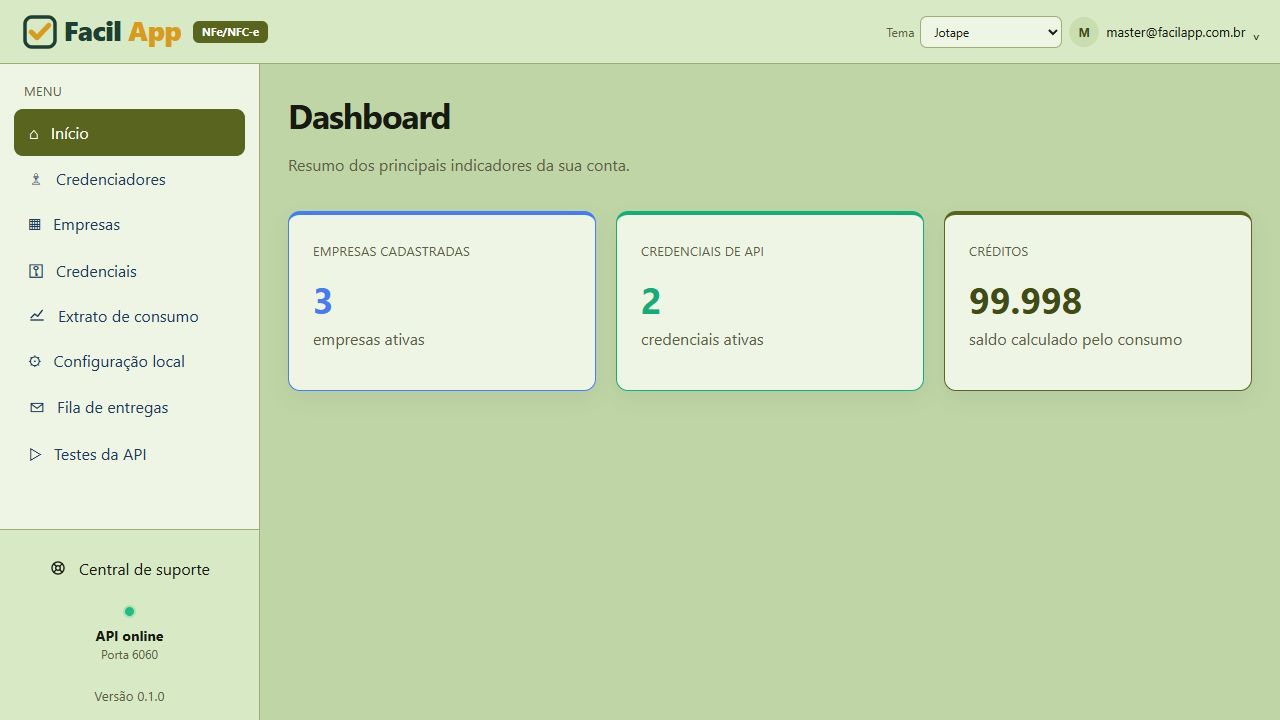Open Extrato de consumo page
The image size is (1280, 720).
tap(129, 316)
